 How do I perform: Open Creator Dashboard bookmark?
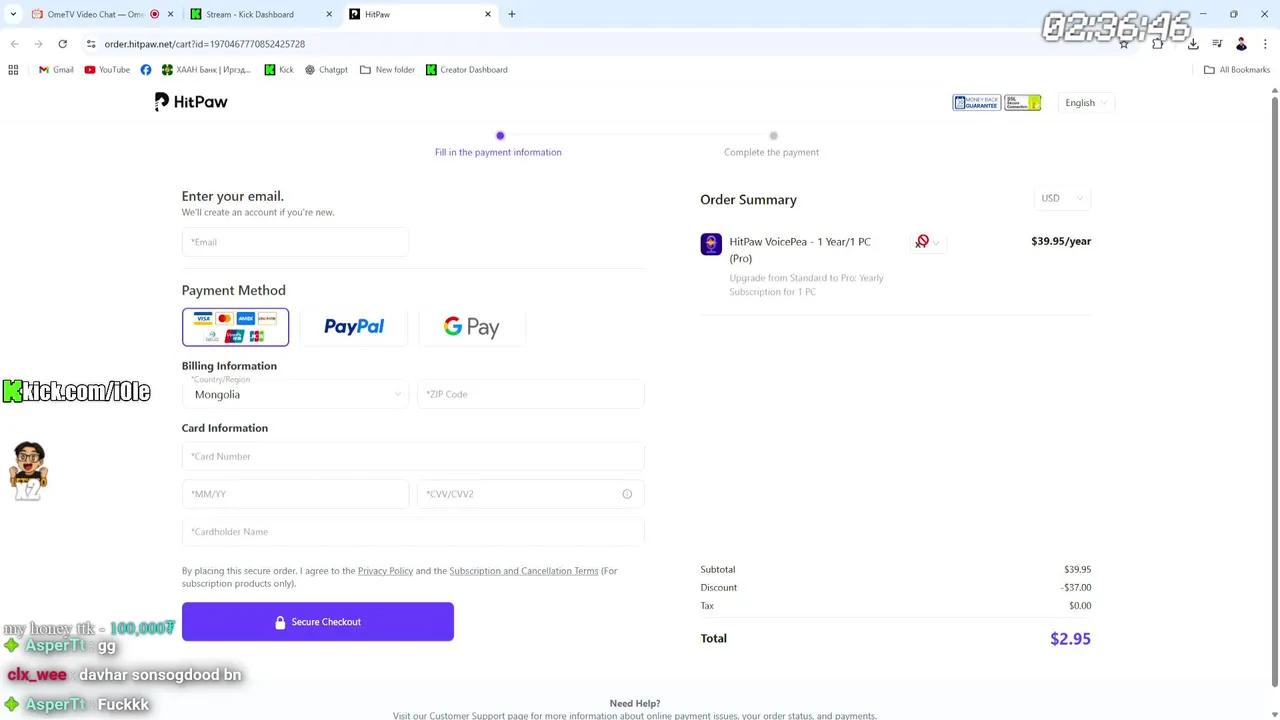click(x=467, y=70)
